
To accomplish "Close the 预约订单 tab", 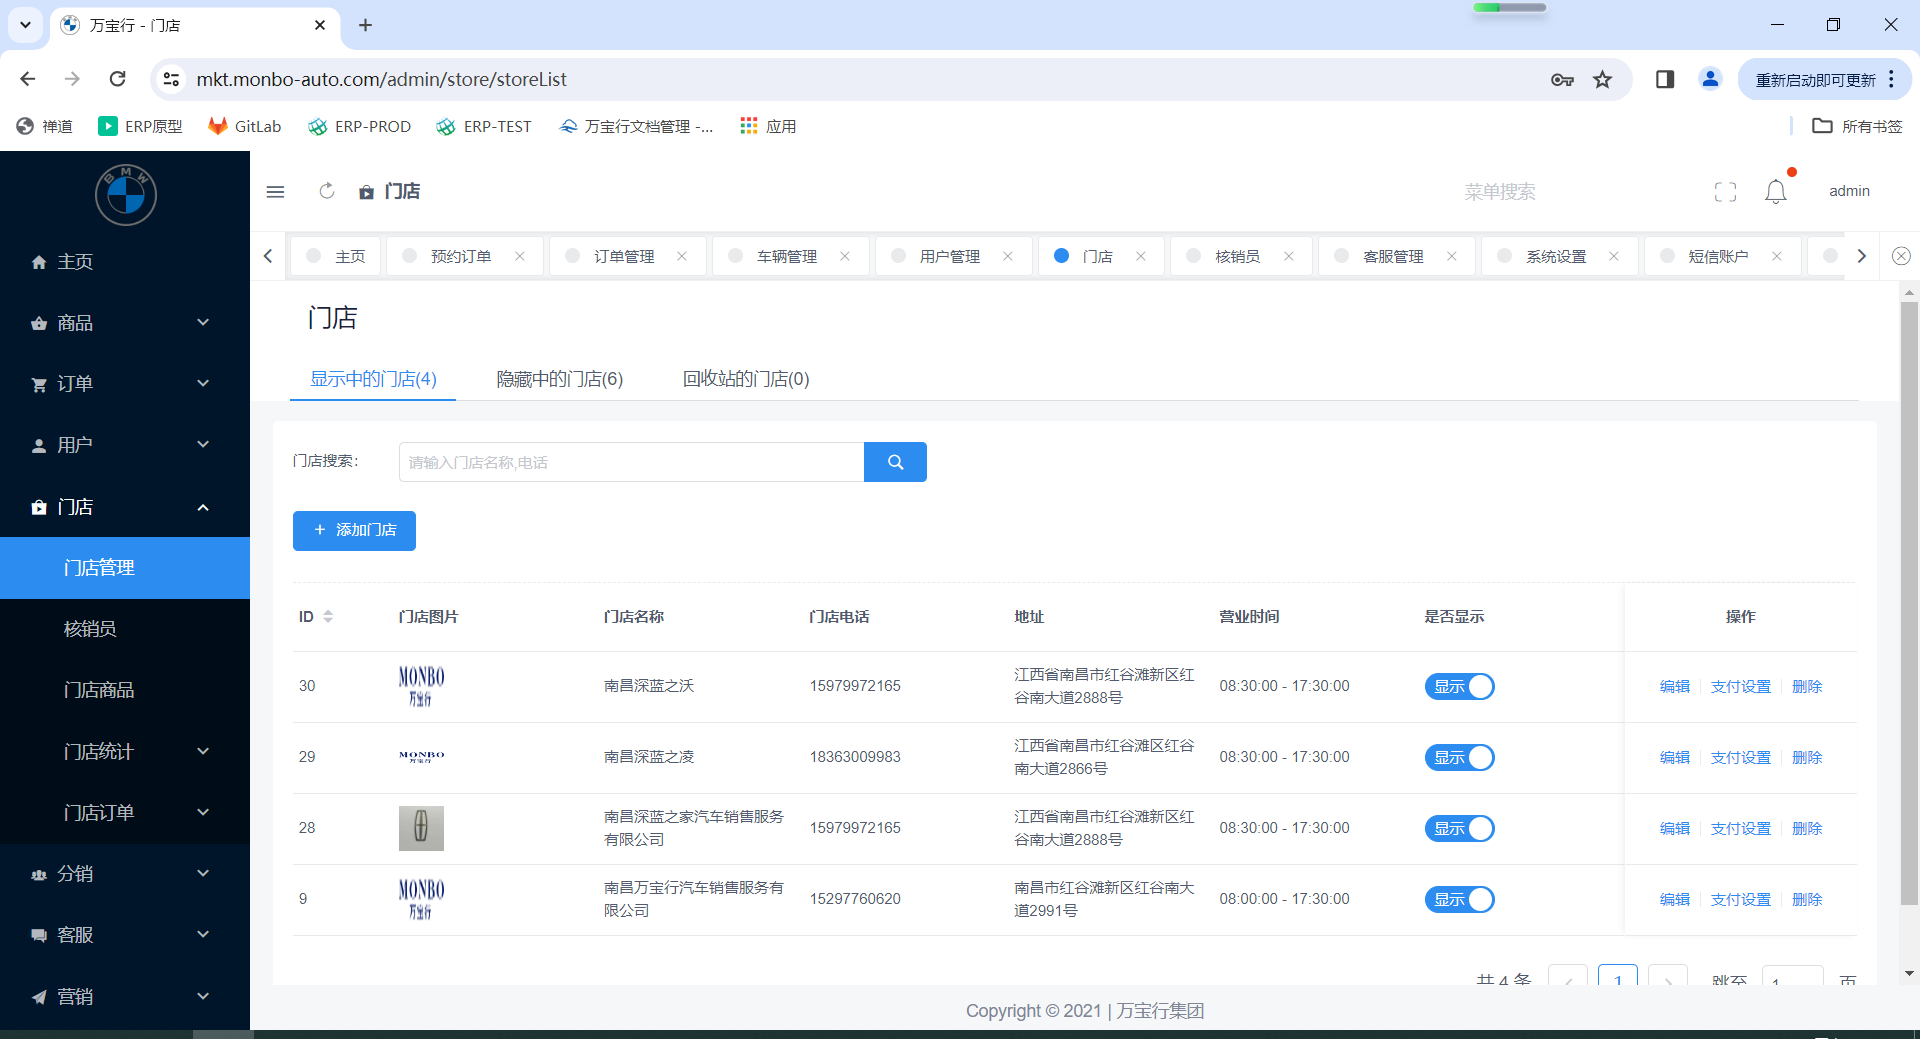I will tap(520, 256).
